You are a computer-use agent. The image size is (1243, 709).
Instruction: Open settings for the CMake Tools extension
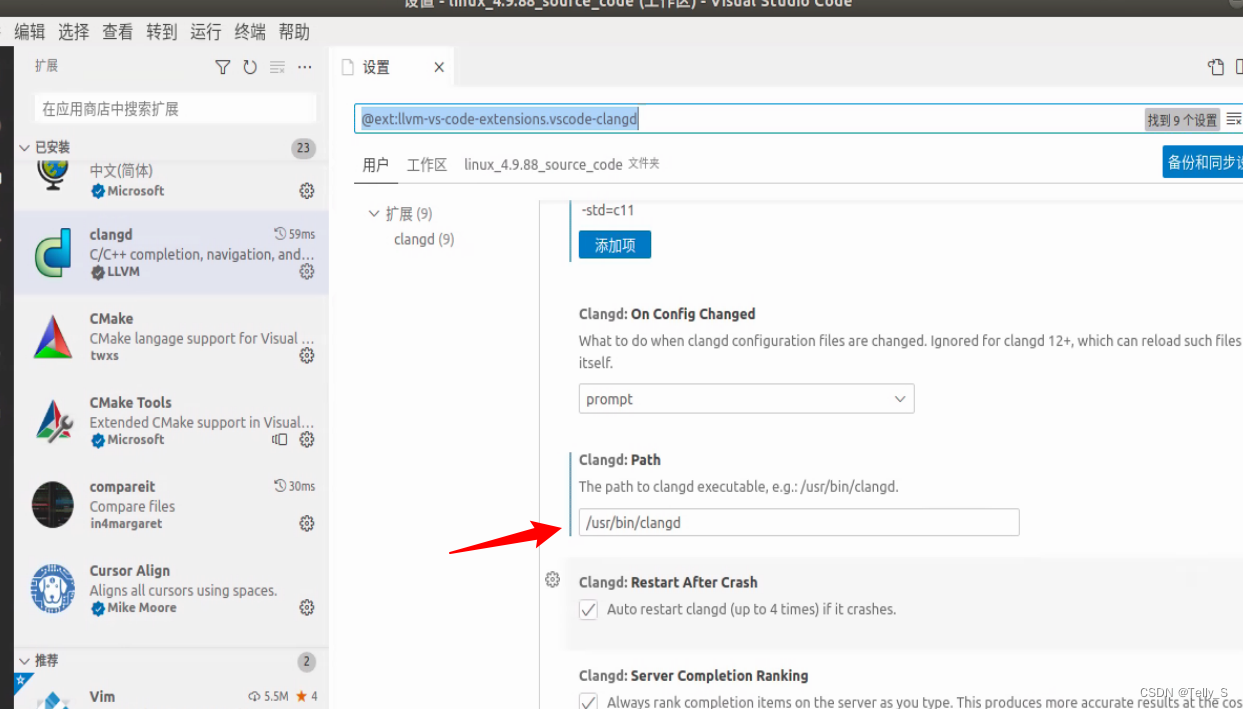pos(306,439)
